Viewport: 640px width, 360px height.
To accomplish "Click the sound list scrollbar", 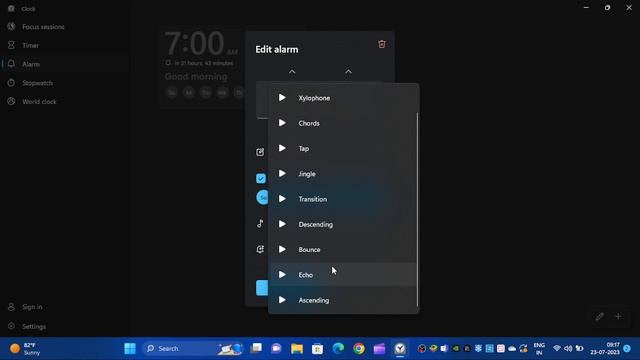I will pos(417,209).
